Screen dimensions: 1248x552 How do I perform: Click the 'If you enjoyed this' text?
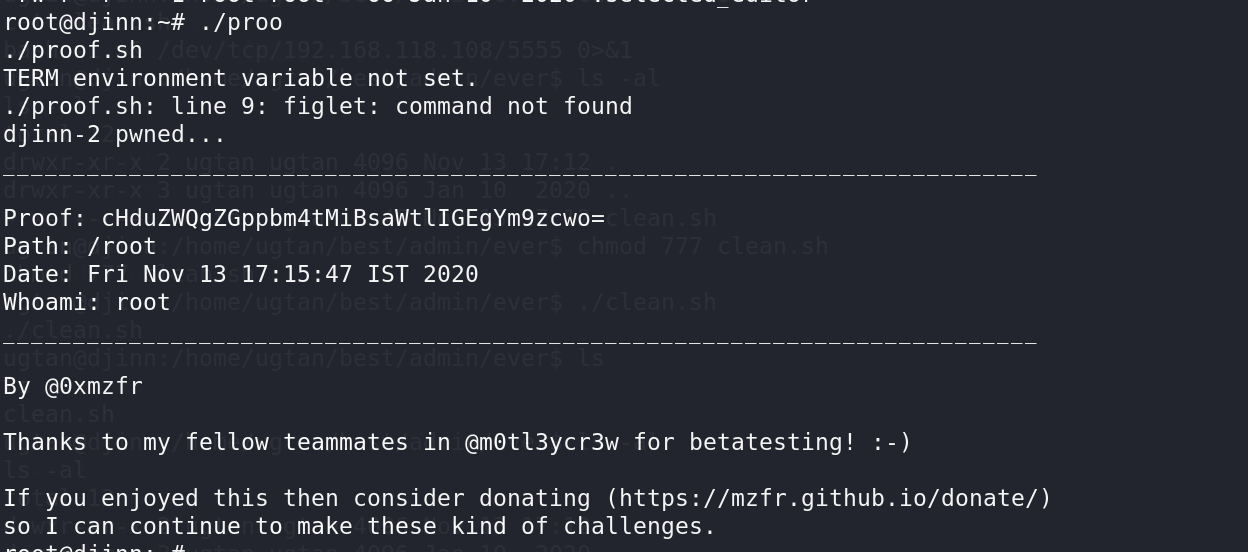click(x=136, y=498)
